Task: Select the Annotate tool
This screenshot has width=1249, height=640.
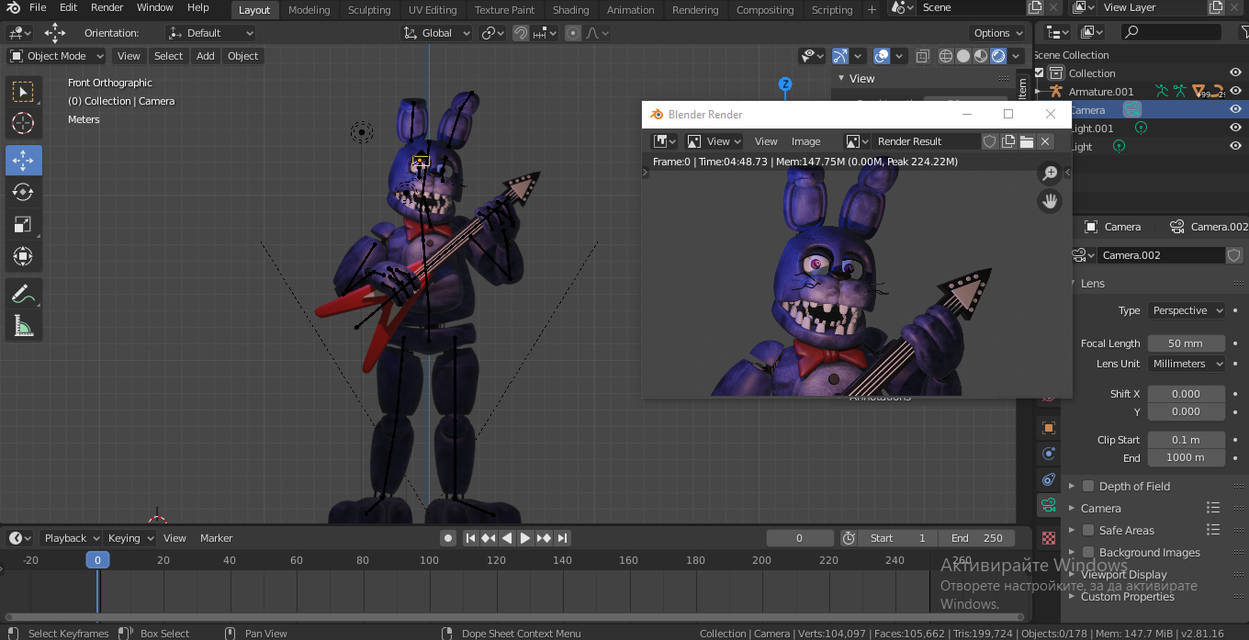Action: pyautogui.click(x=23, y=294)
